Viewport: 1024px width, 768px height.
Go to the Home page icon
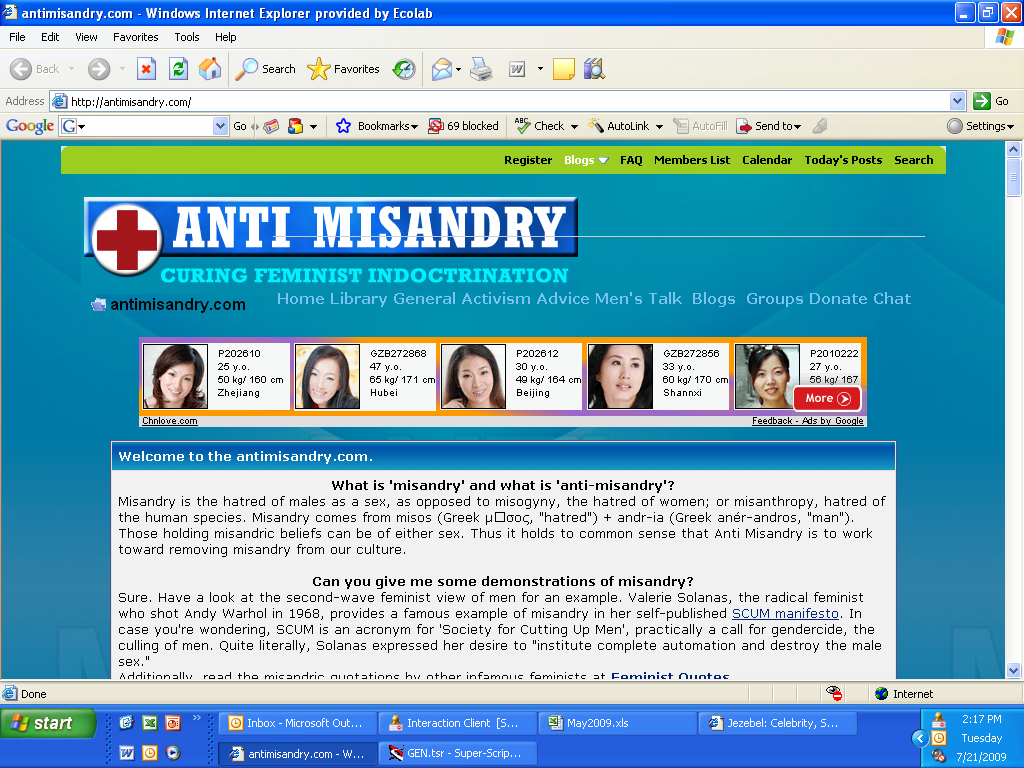coord(210,69)
